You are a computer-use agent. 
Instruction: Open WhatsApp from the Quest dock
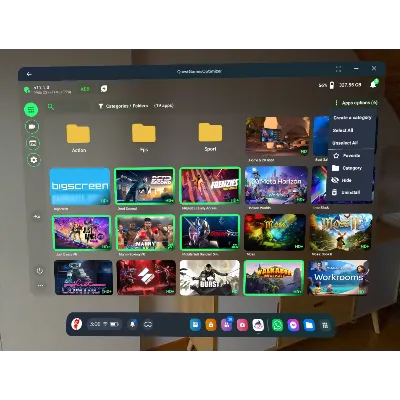click(x=277, y=325)
